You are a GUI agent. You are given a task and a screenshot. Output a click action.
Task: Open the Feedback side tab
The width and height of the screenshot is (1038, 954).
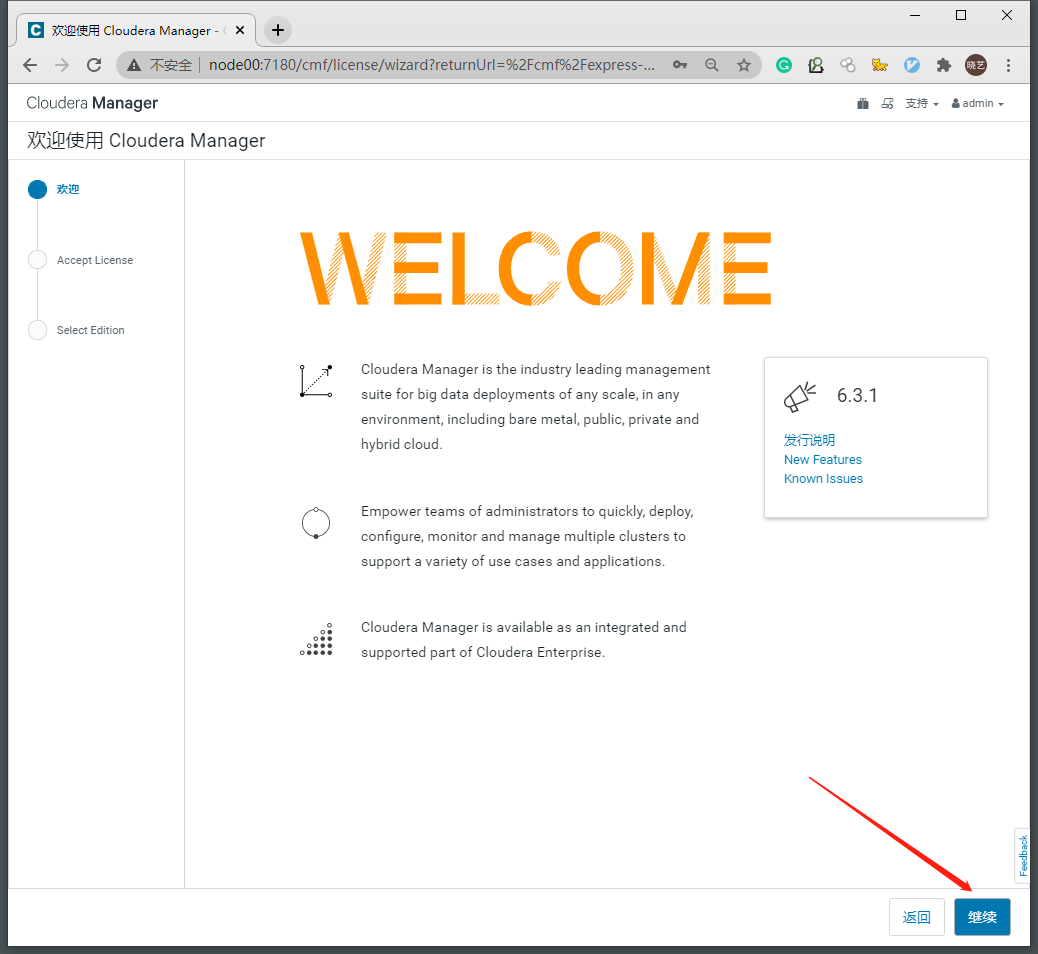coord(1023,855)
